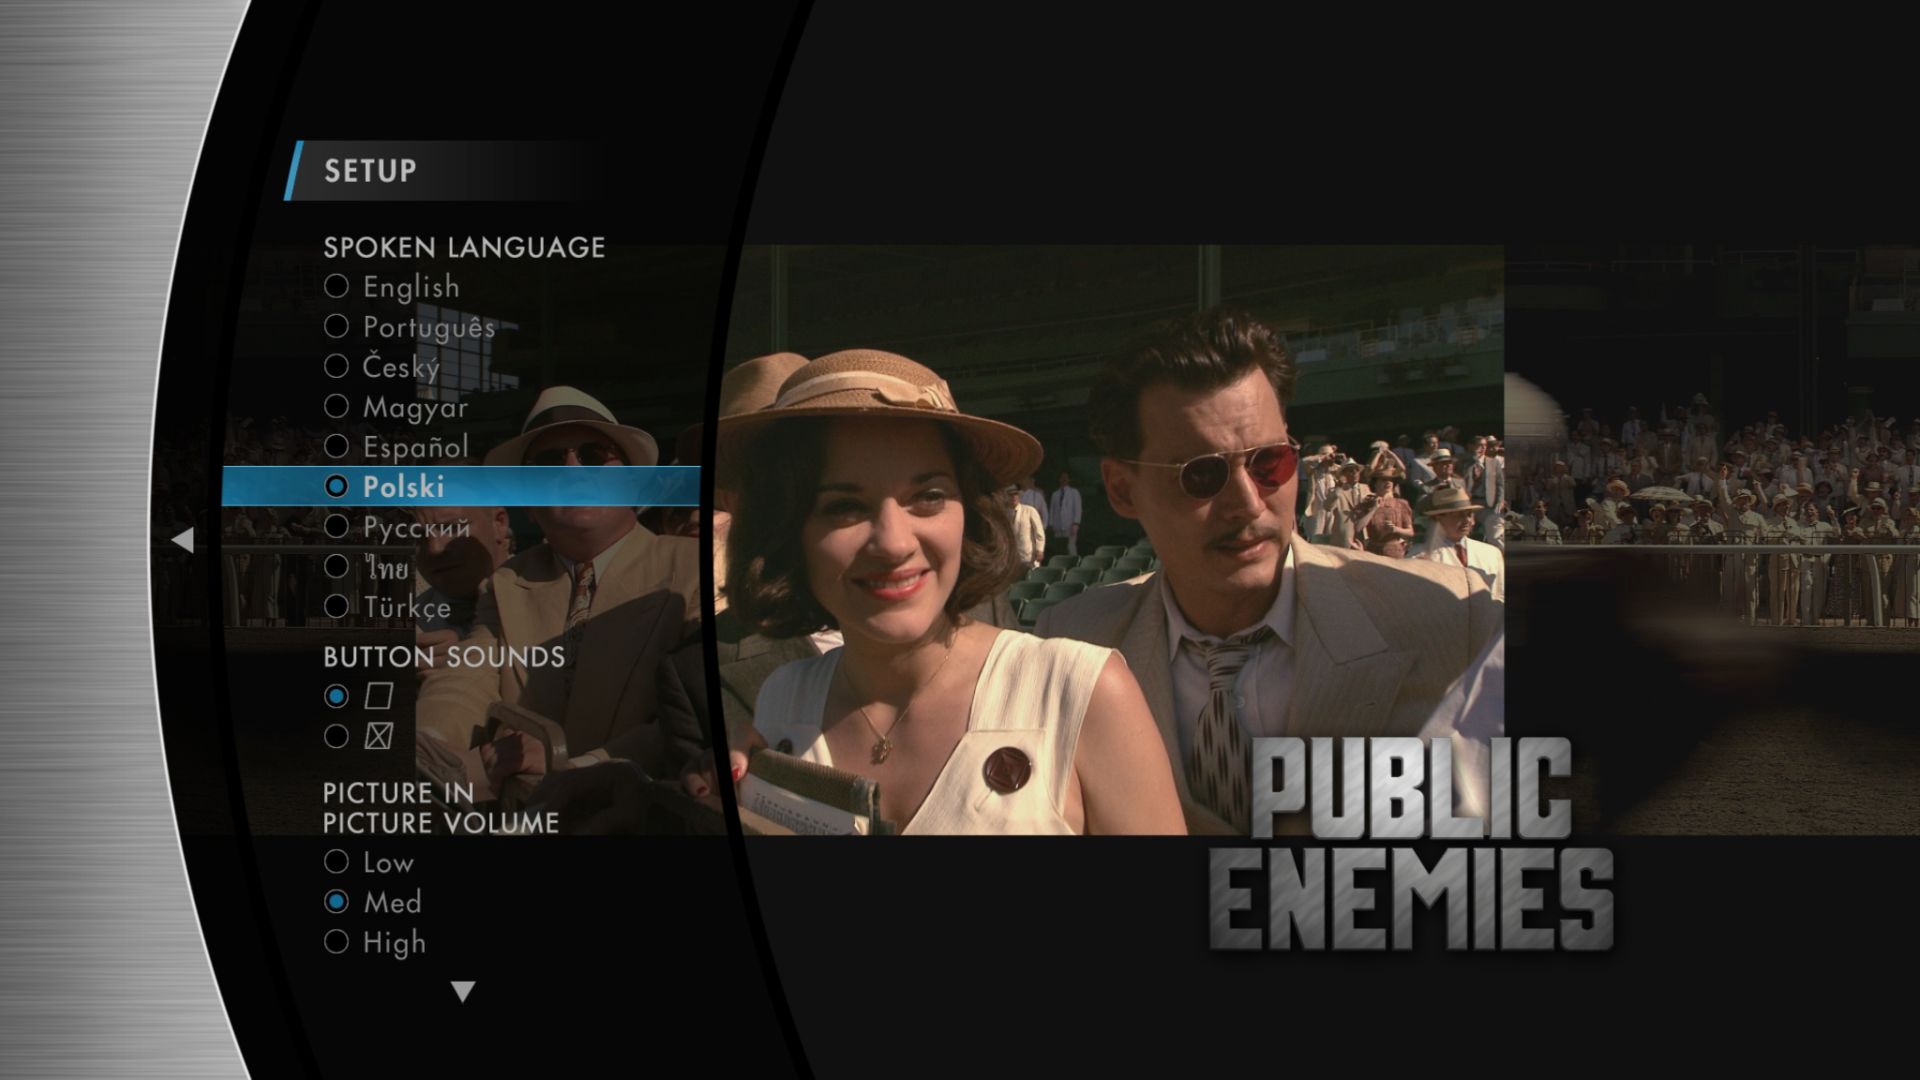The height and width of the screenshot is (1080, 1920).
Task: Click the SPOKEN LANGUAGE section heading
Action: tap(464, 247)
